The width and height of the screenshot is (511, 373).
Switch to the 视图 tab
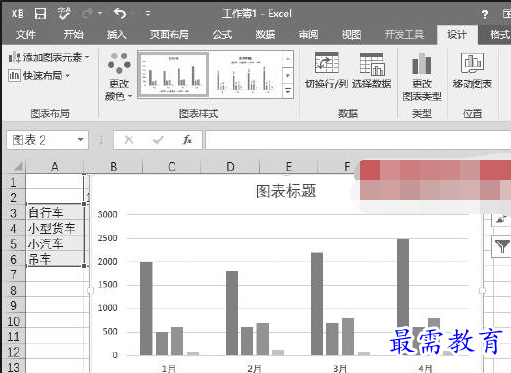click(x=351, y=34)
